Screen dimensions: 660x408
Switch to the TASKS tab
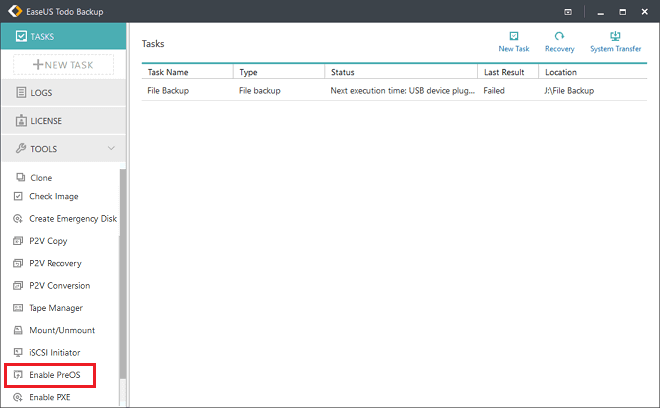point(63,37)
